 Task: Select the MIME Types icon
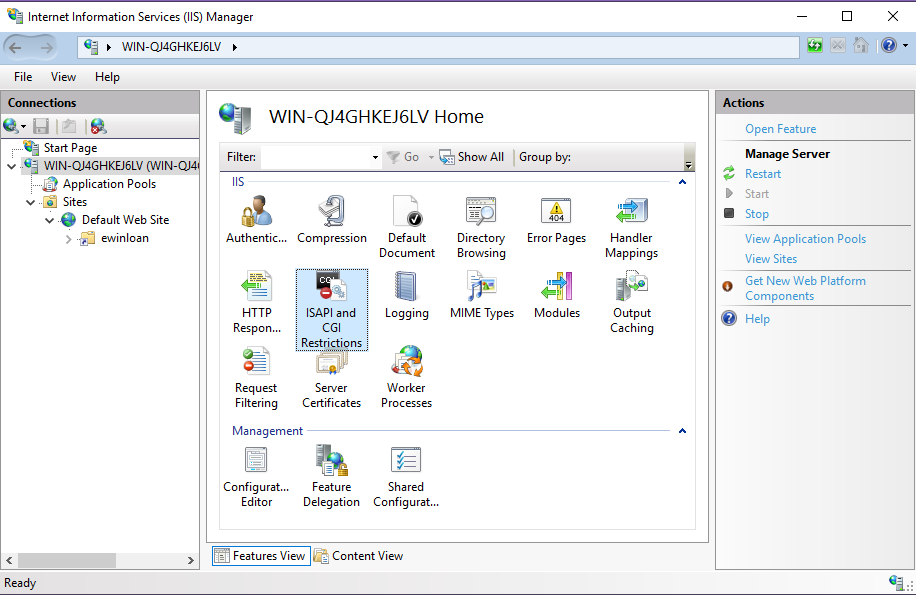[481, 295]
